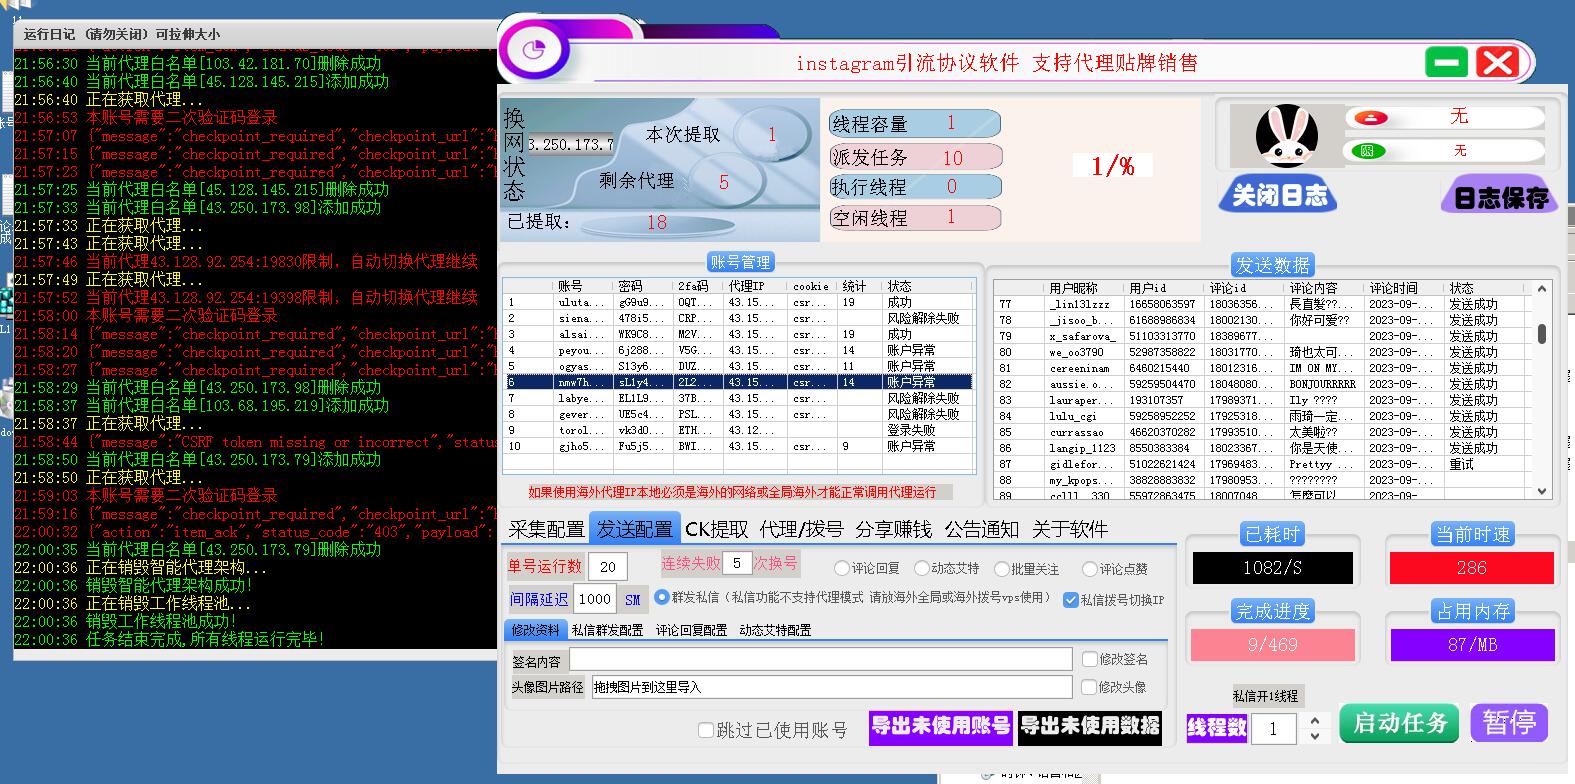Click the red user profile icon
The image size is (1575, 784).
(1370, 118)
